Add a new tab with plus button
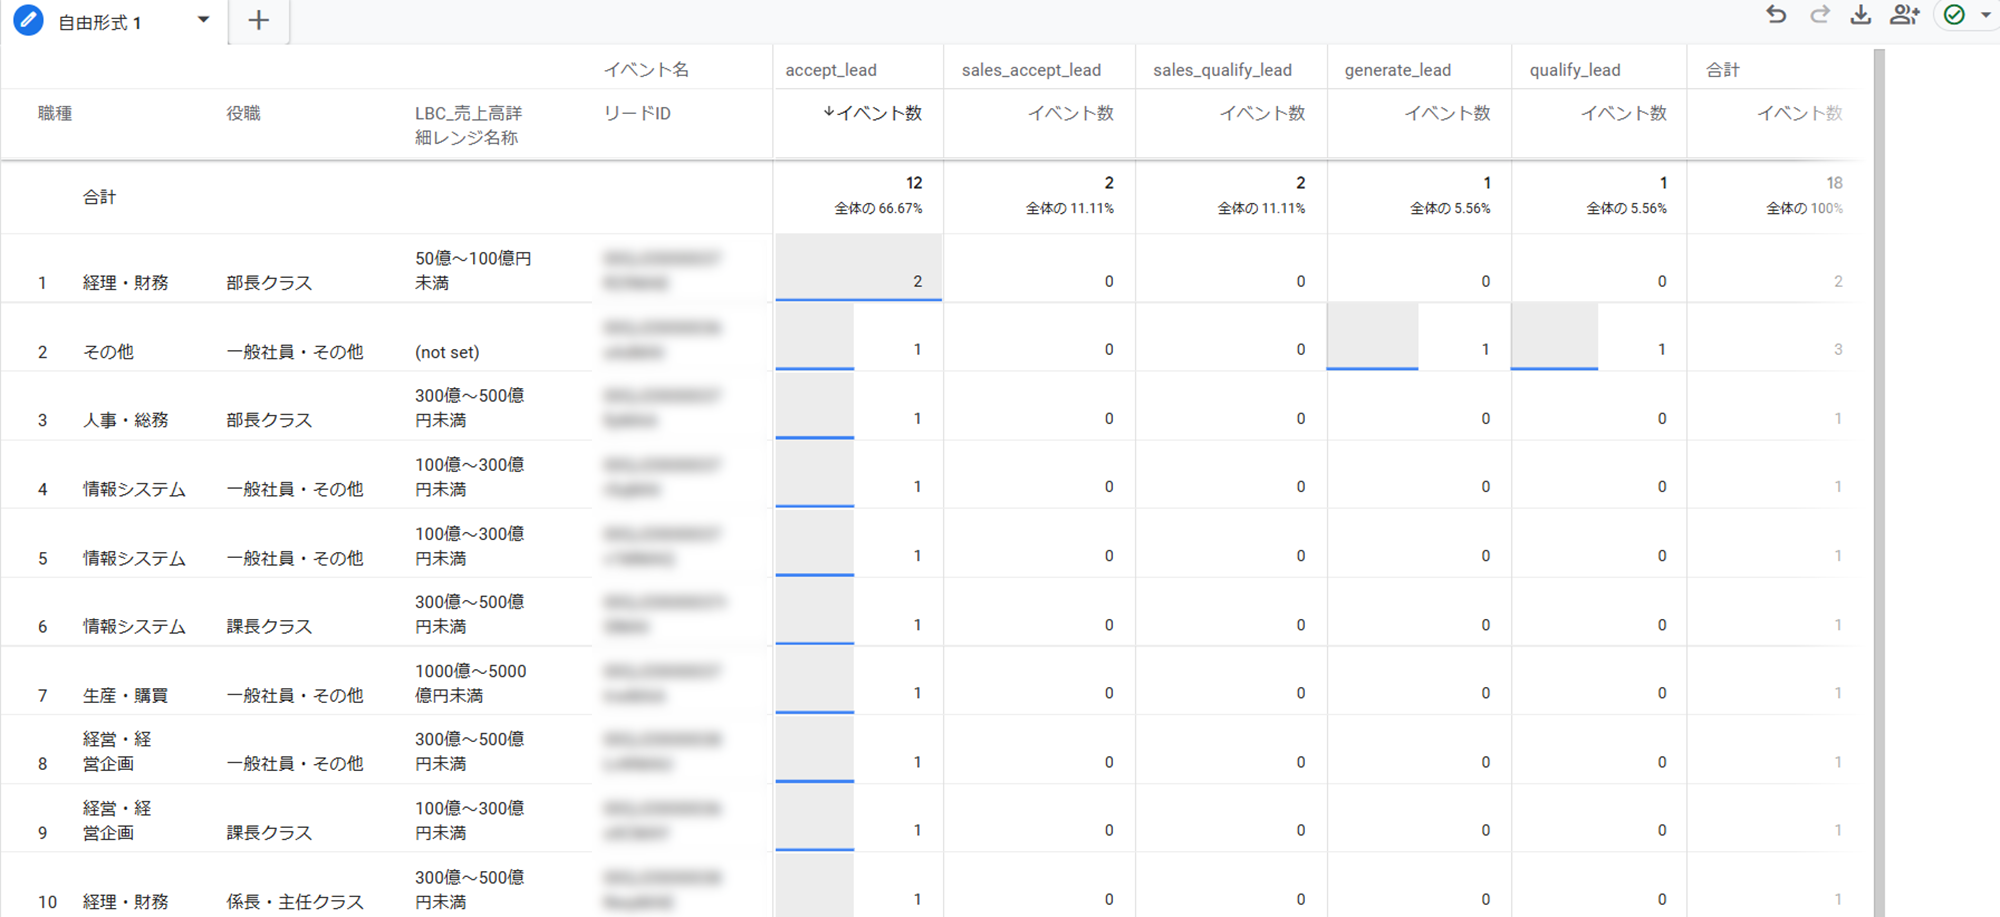This screenshot has width=2000, height=917. tap(259, 21)
